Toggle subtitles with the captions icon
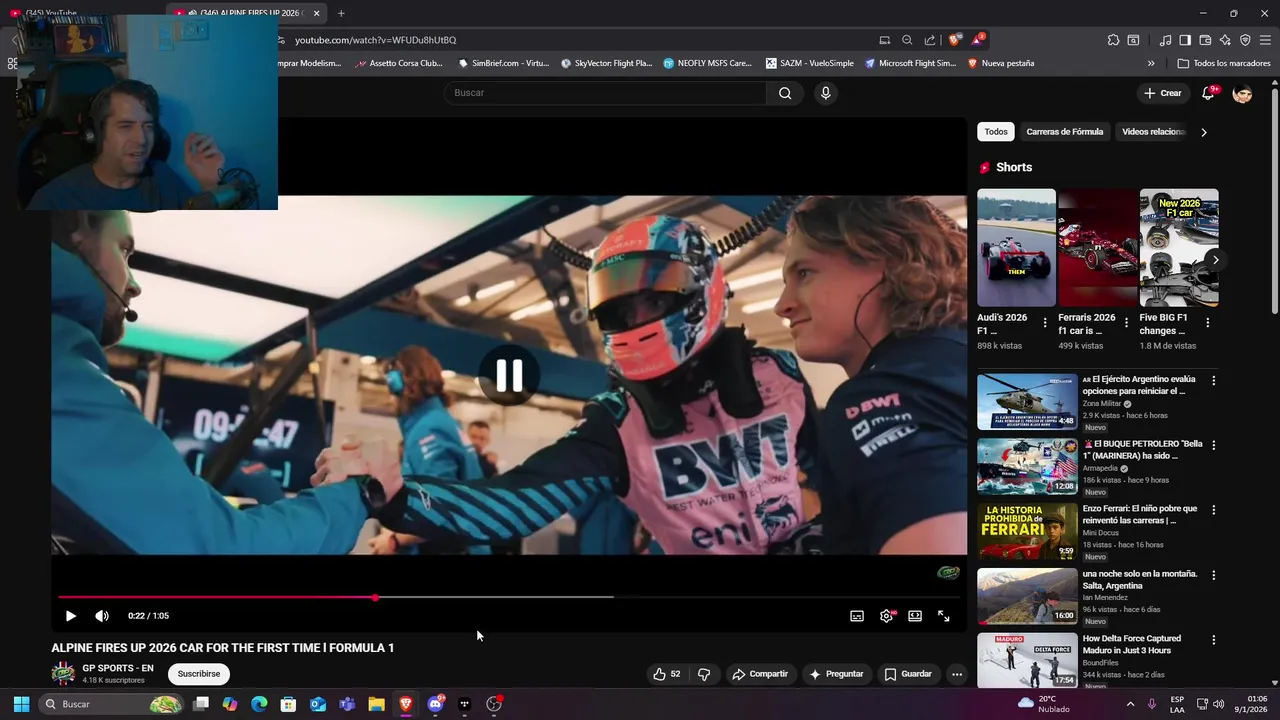 point(857,616)
